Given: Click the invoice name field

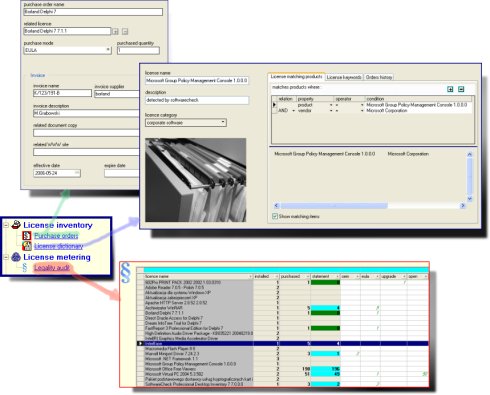Looking at the screenshot, I should coord(62,93).
